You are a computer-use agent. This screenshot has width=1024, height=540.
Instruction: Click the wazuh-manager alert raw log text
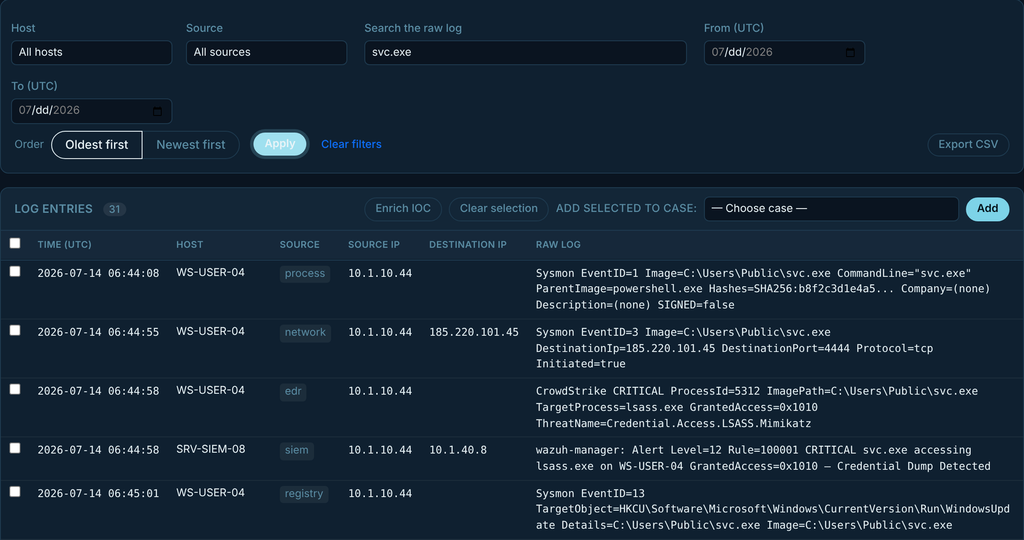763,458
